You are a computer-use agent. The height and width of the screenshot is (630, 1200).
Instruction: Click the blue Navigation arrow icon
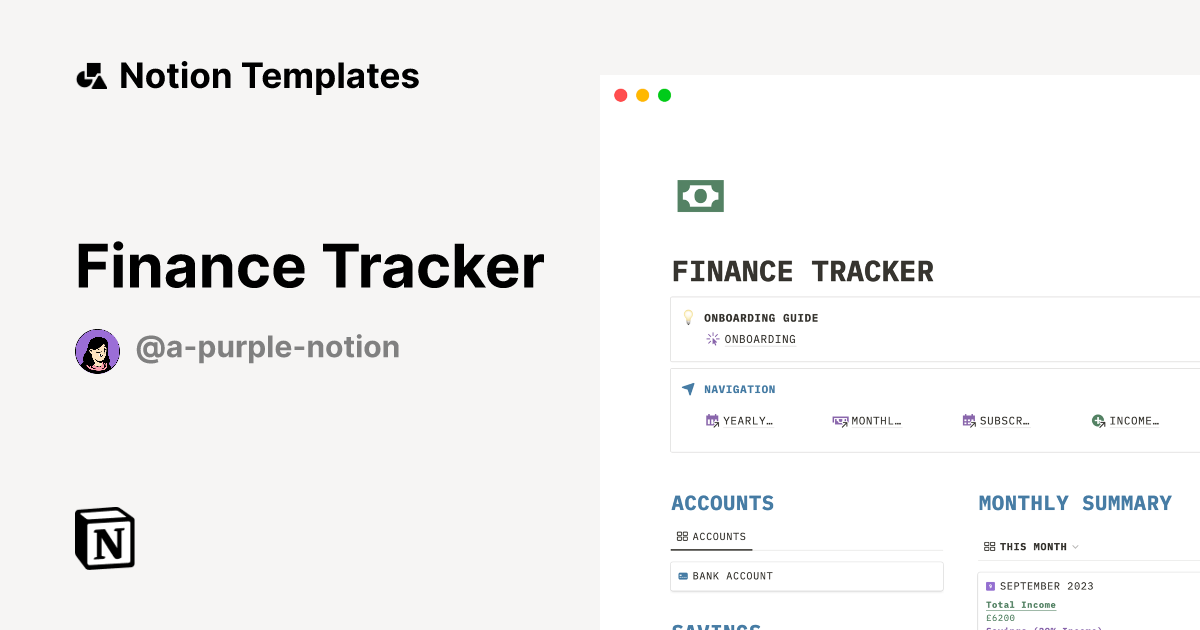[x=688, y=389]
